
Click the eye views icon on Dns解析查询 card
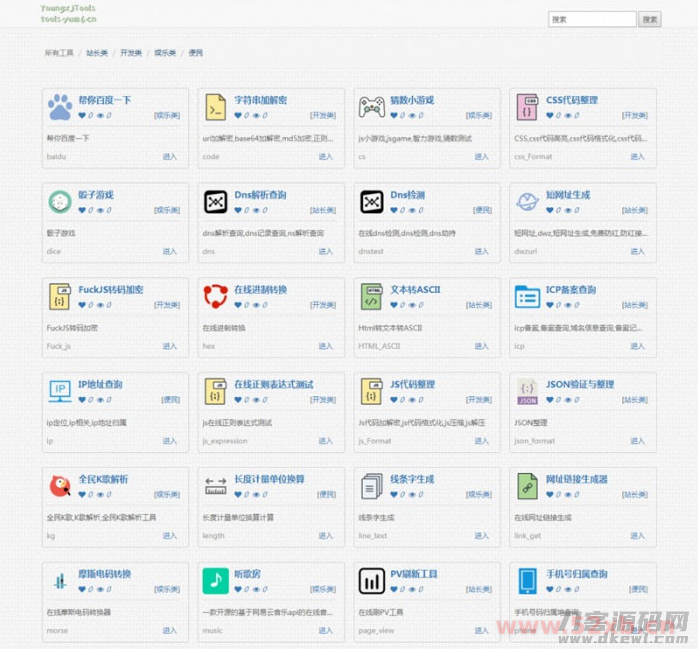click(256, 210)
